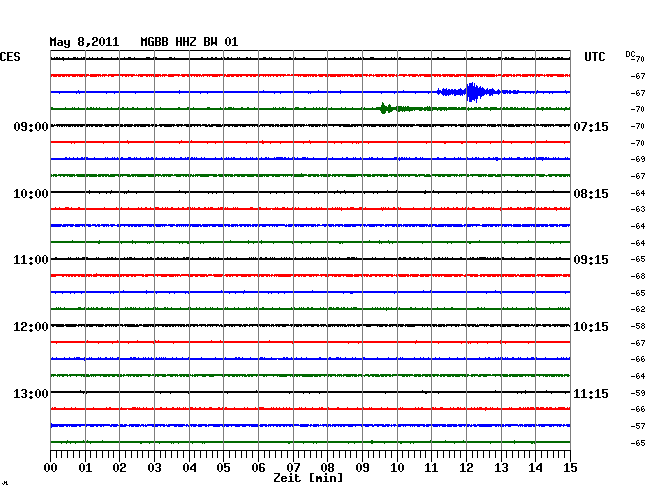Screen dimensions: 650x494
Task: Click the "08:15" UTC time label
Action: (591, 194)
